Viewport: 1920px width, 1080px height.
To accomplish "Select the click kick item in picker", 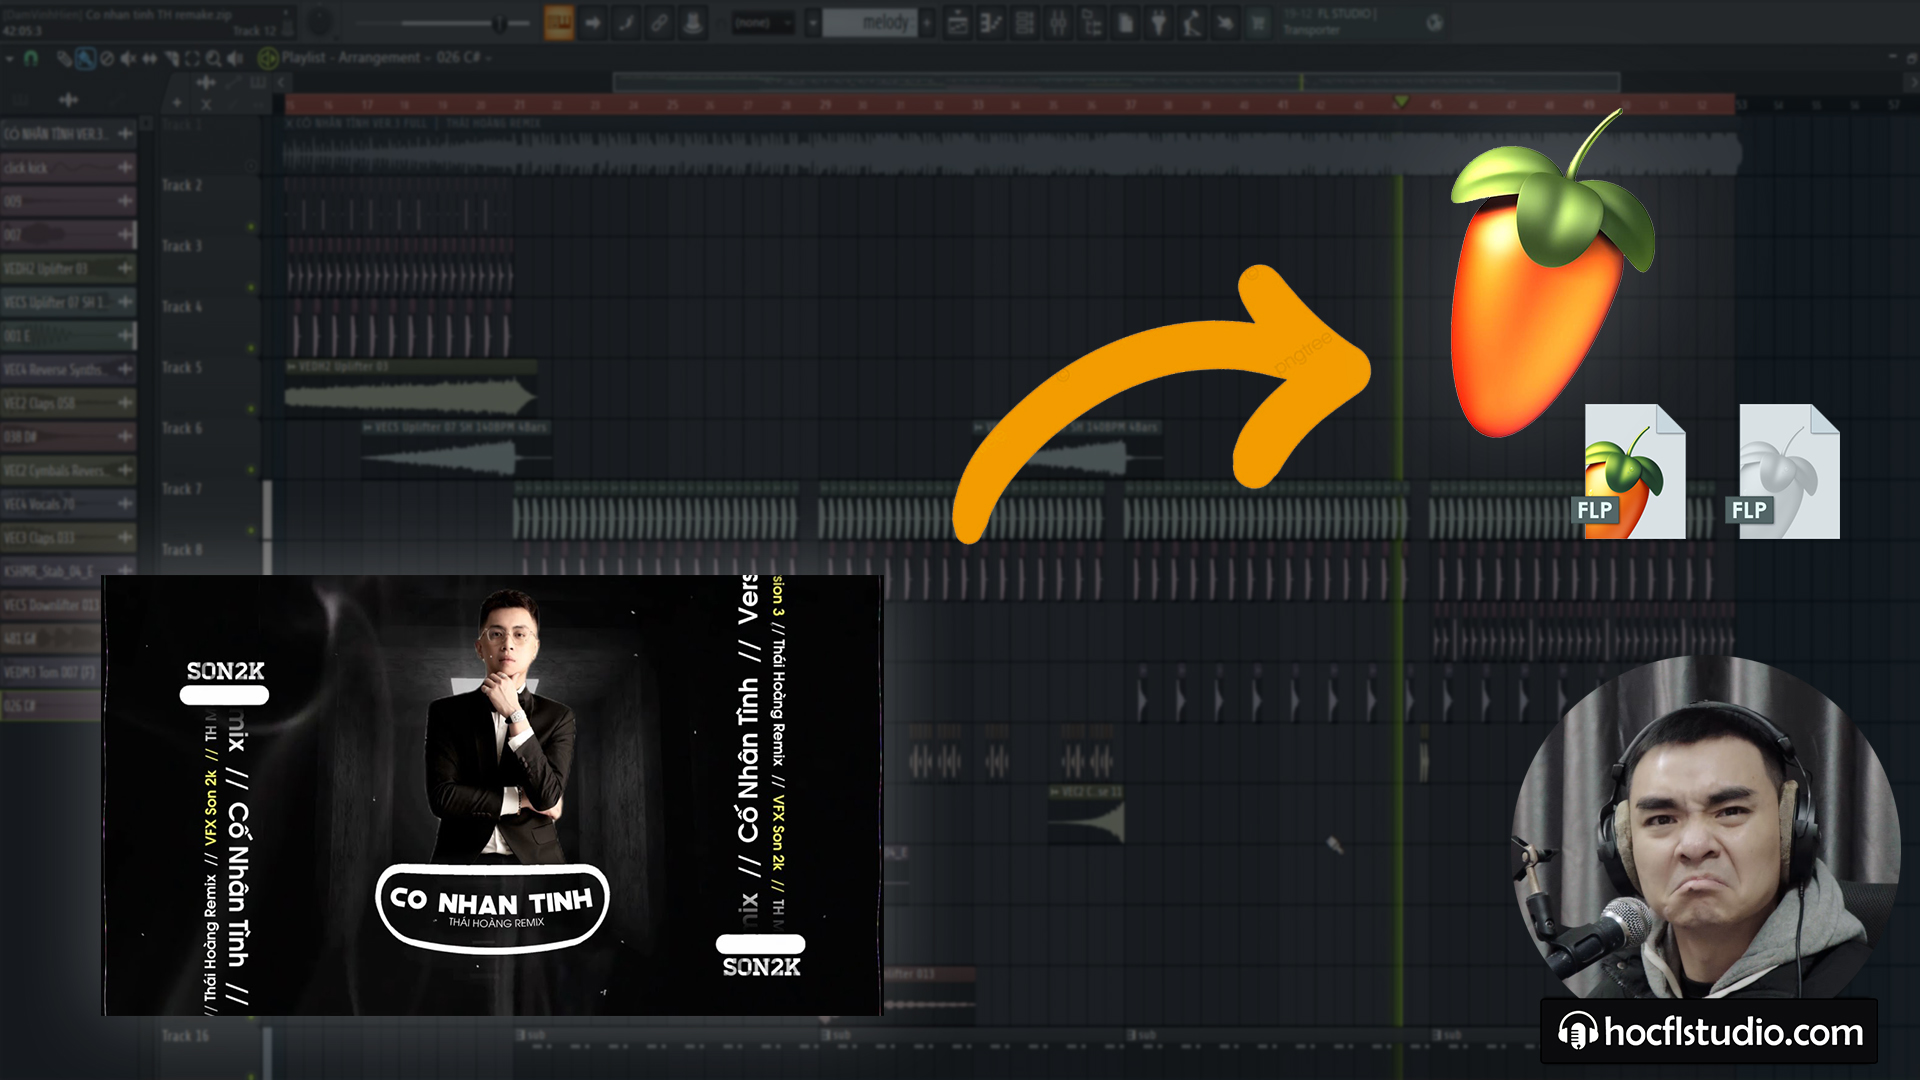I will click(68, 167).
